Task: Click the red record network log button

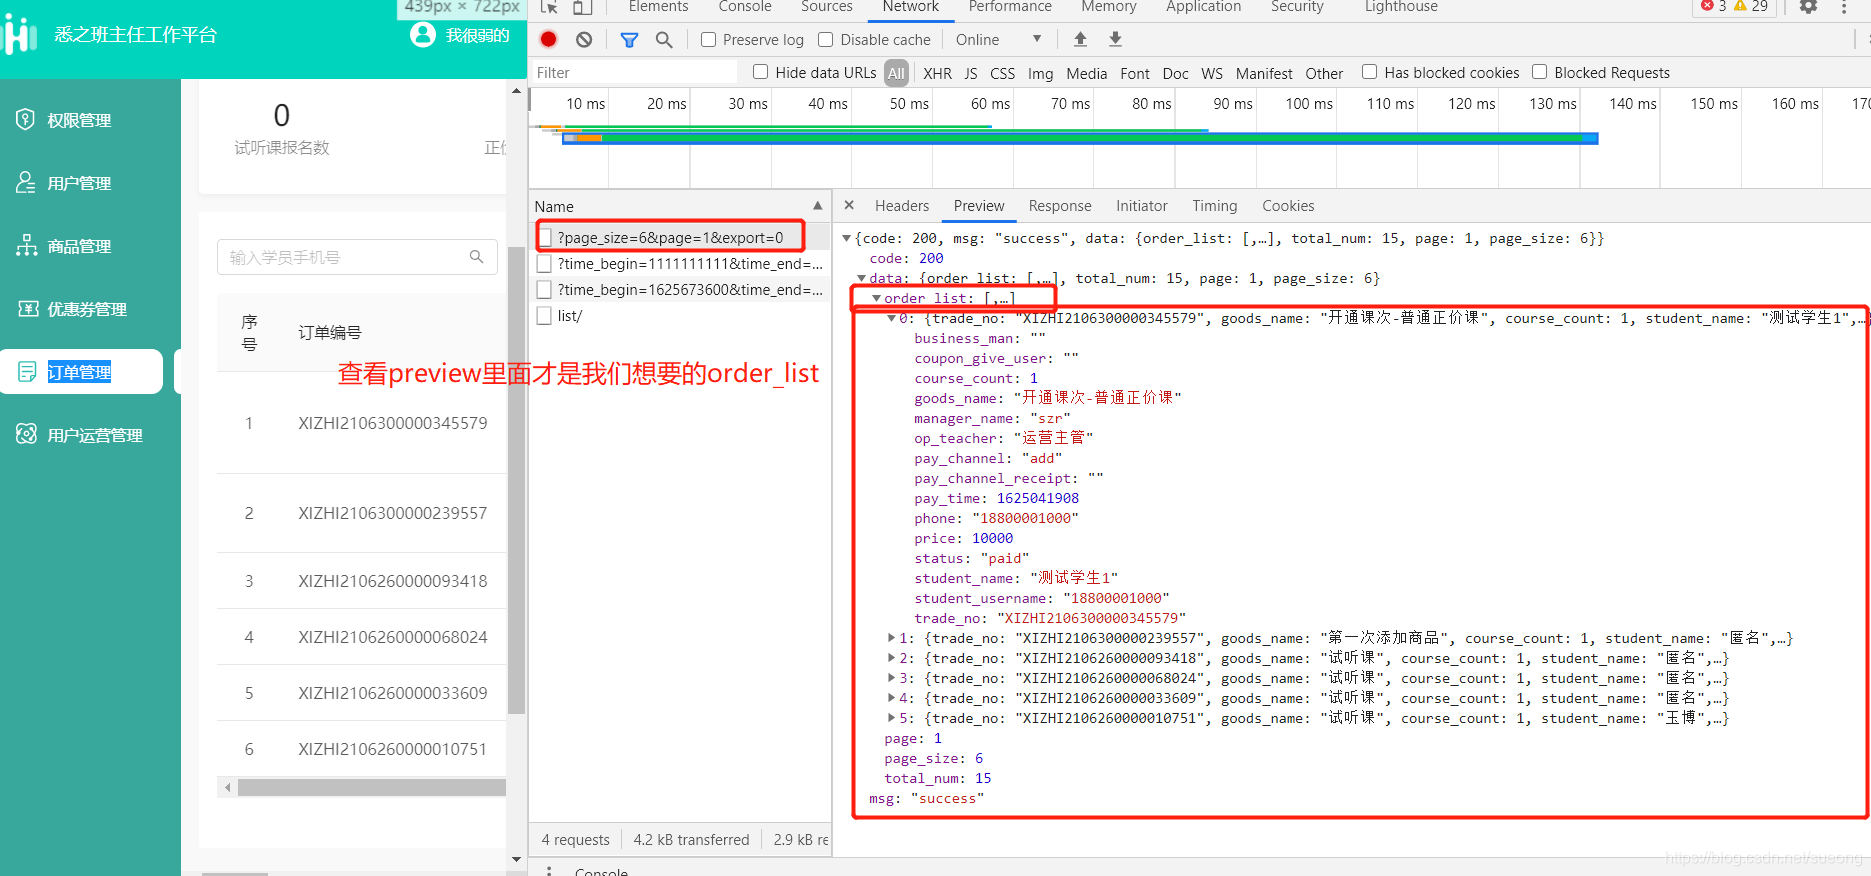Action: [x=548, y=40]
